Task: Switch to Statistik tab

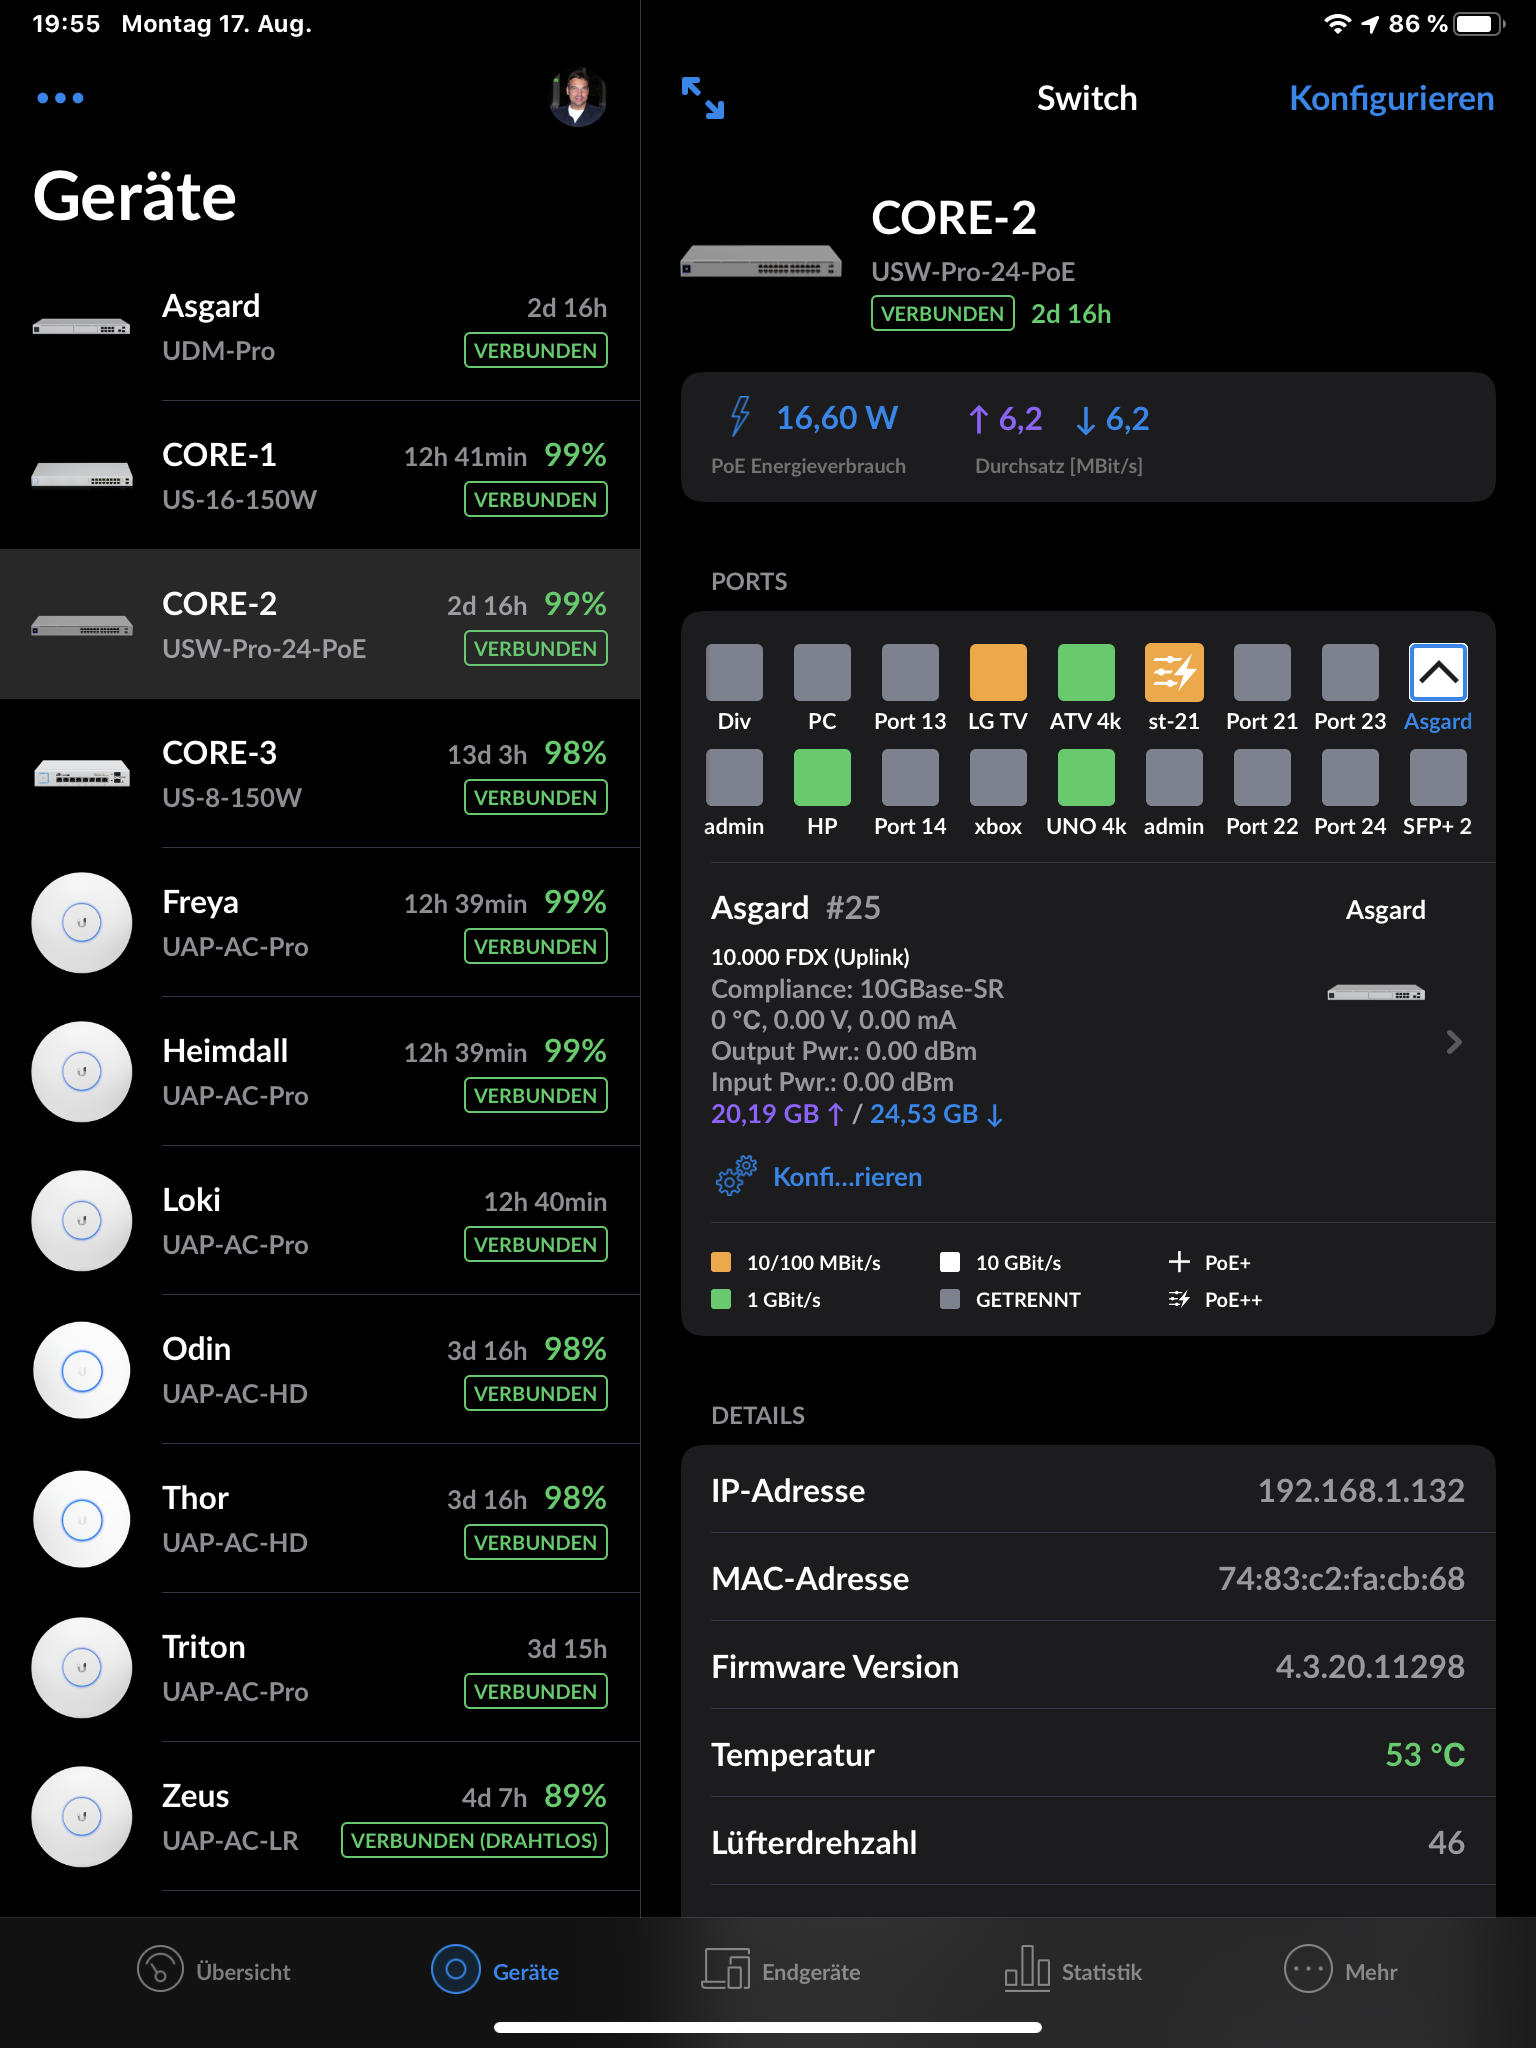Action: click(x=1073, y=1970)
